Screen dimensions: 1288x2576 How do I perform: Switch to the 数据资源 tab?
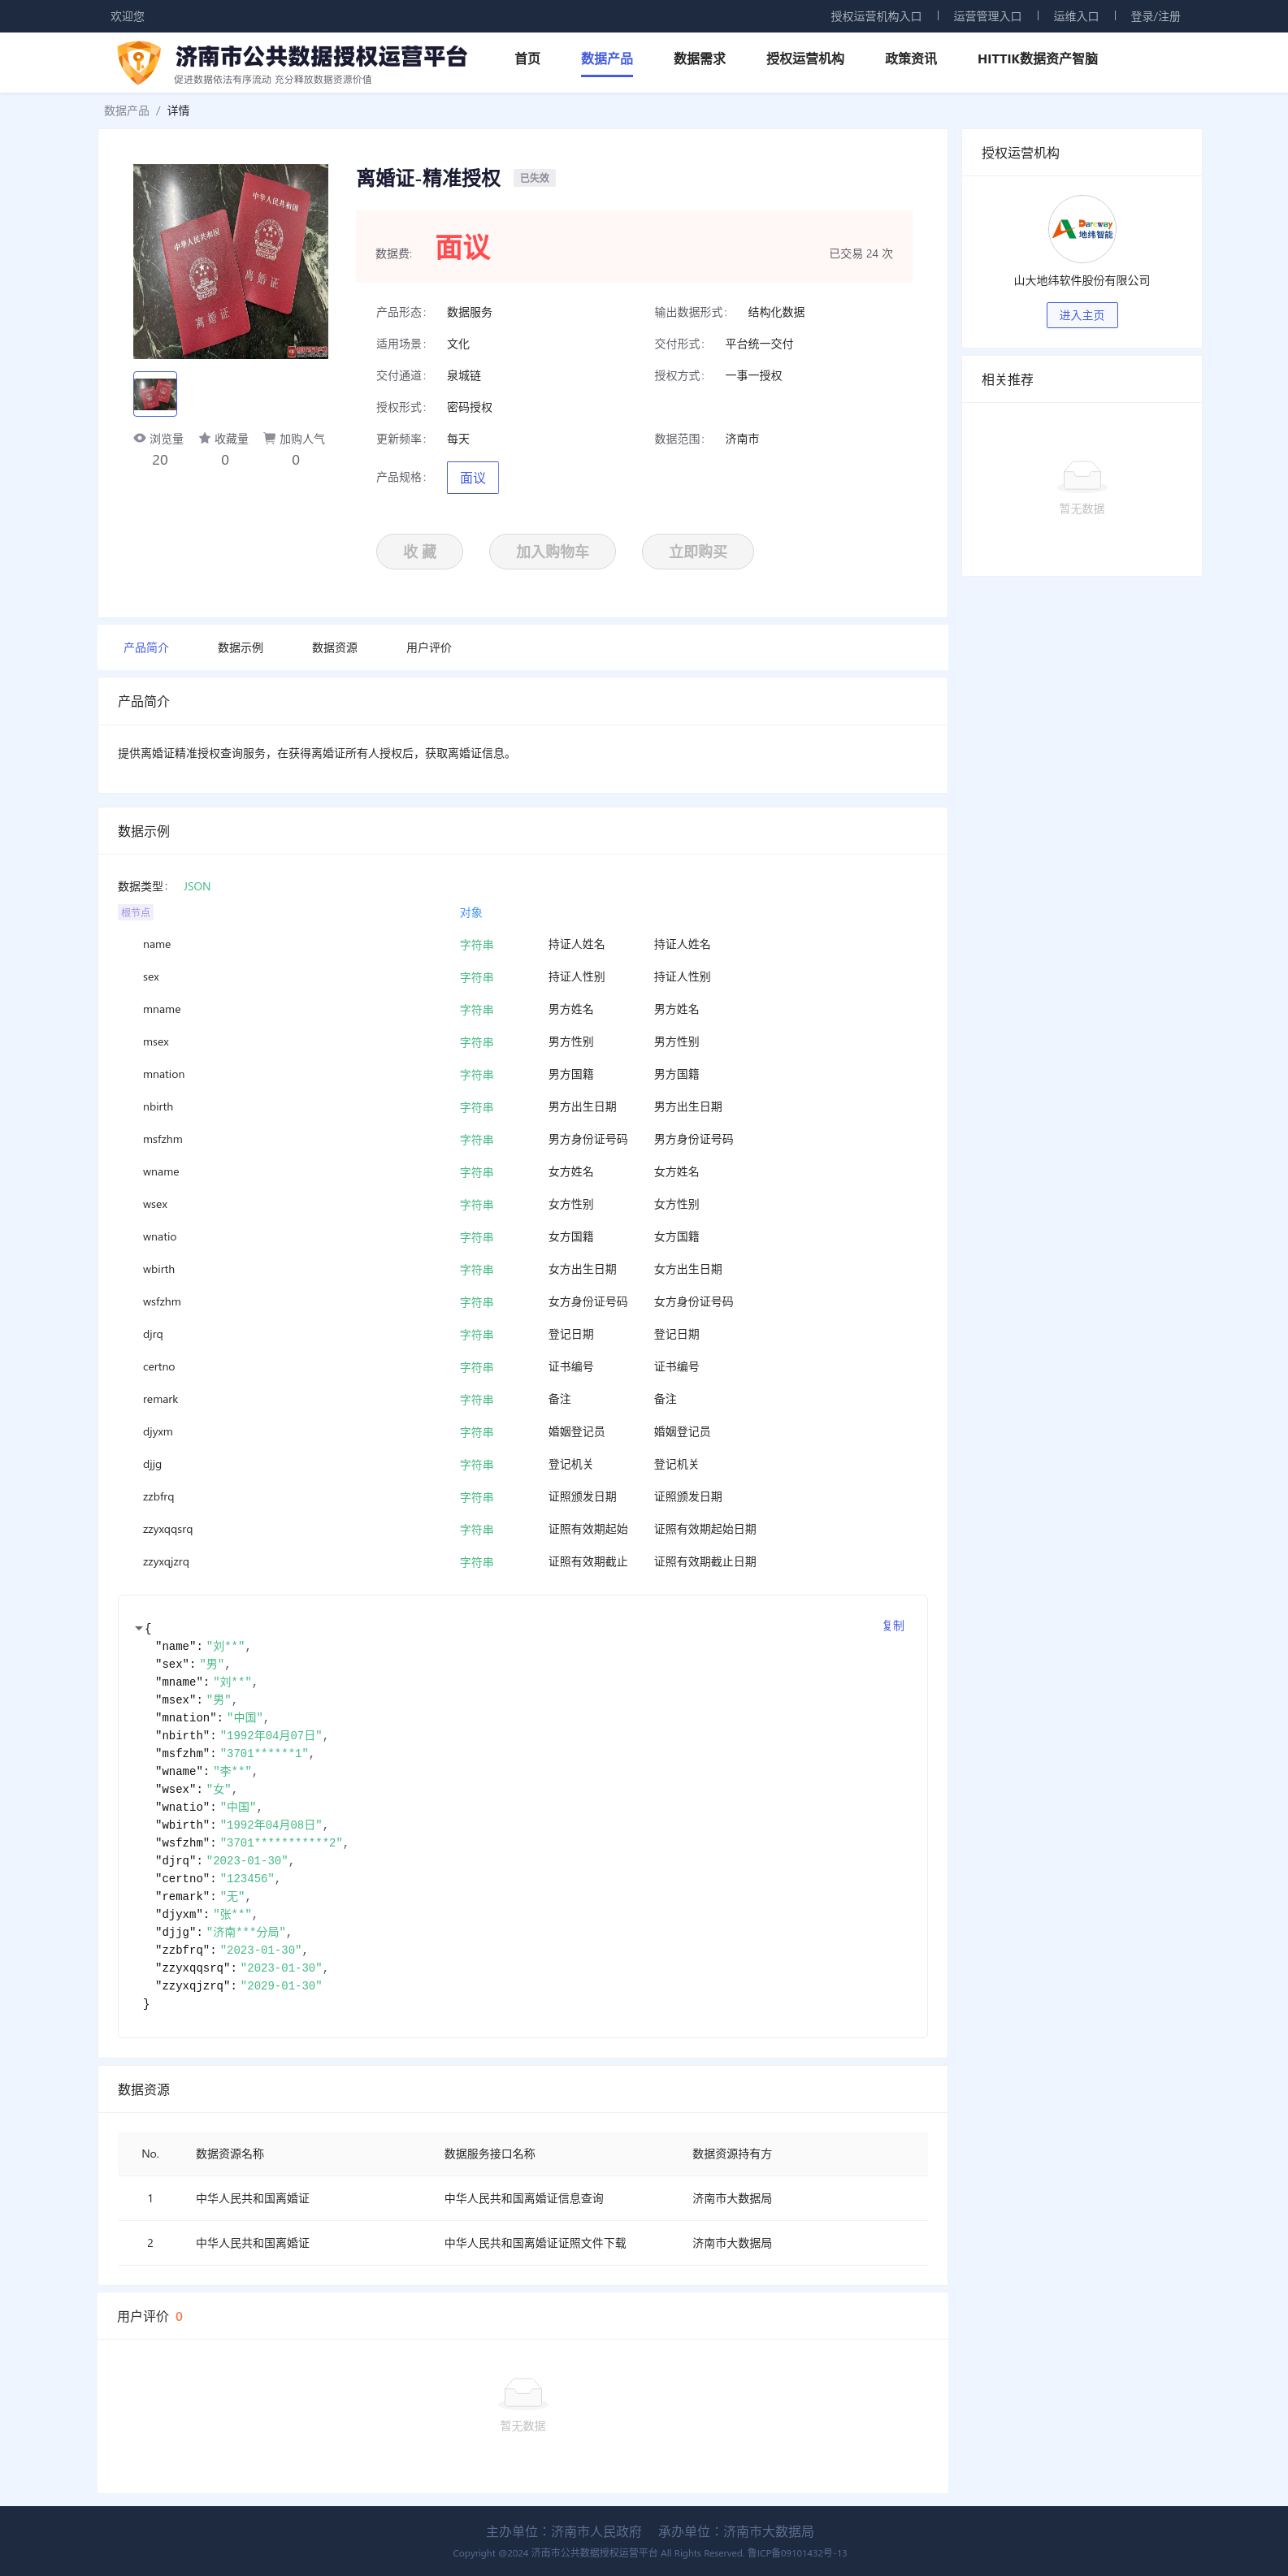[x=334, y=648]
